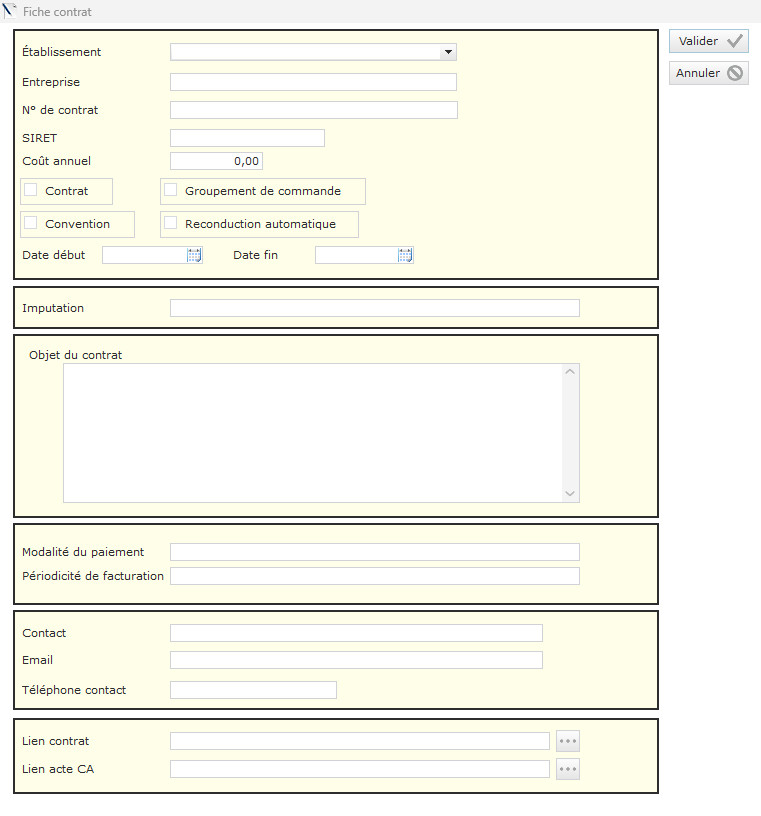Focus the Imputation text field
761x816 pixels.
[374, 308]
